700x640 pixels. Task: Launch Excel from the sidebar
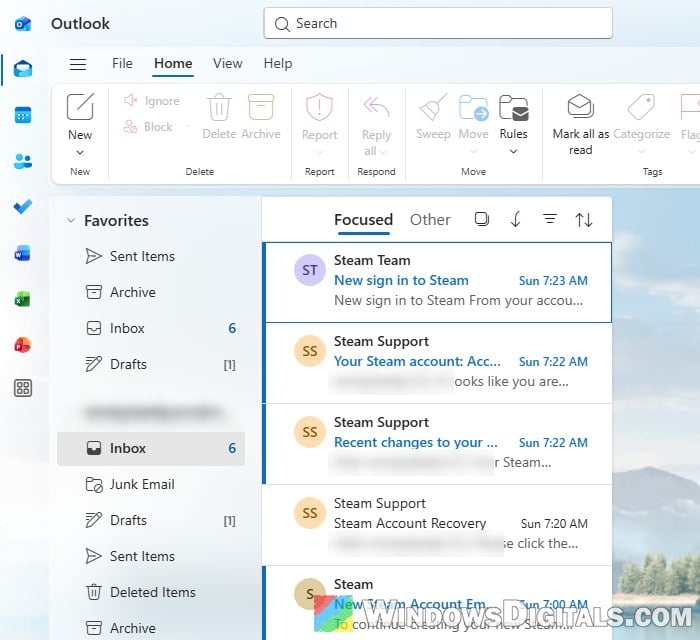[23, 299]
